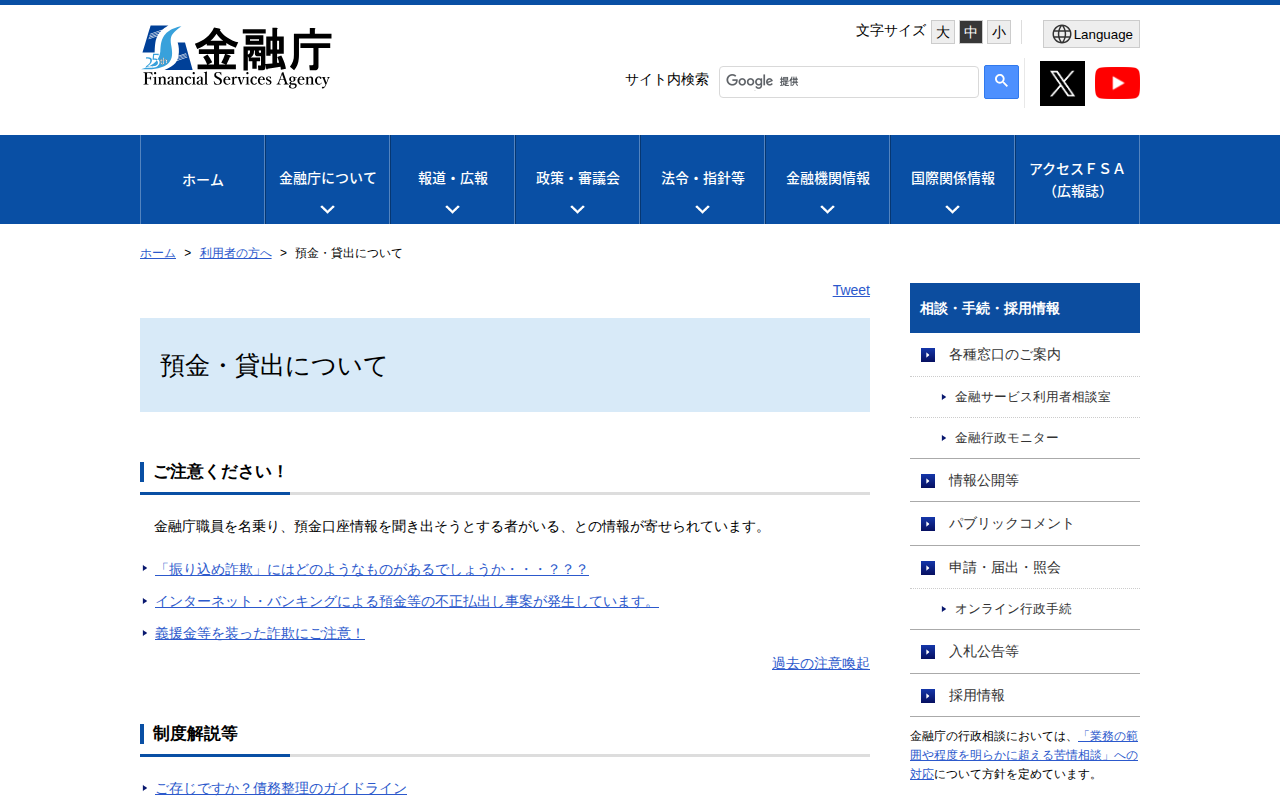Click the square bullet beside 入札公告等

[928, 652]
